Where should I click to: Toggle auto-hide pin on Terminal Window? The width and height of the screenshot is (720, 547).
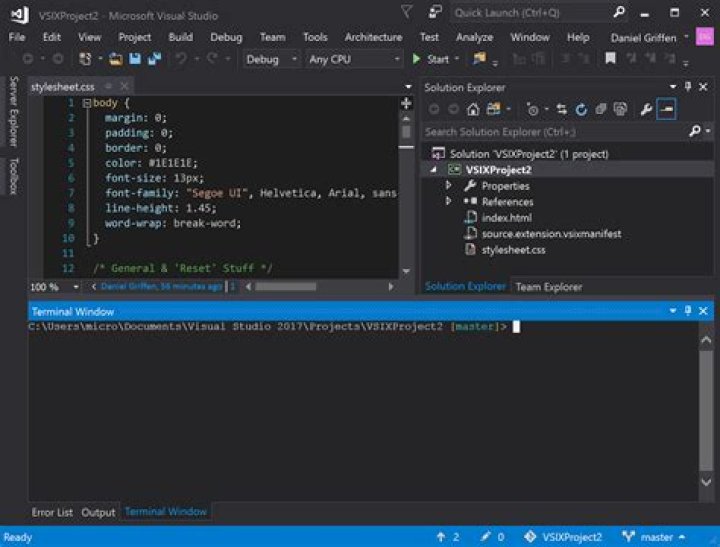click(687, 311)
